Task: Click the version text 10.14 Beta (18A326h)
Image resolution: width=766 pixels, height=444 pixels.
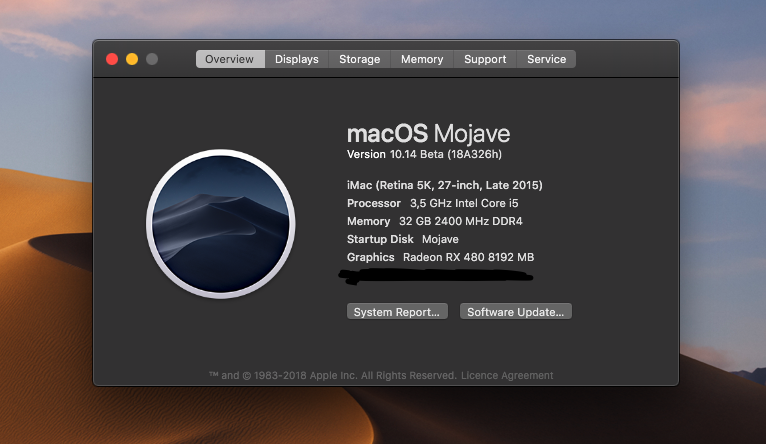Action: (446, 154)
